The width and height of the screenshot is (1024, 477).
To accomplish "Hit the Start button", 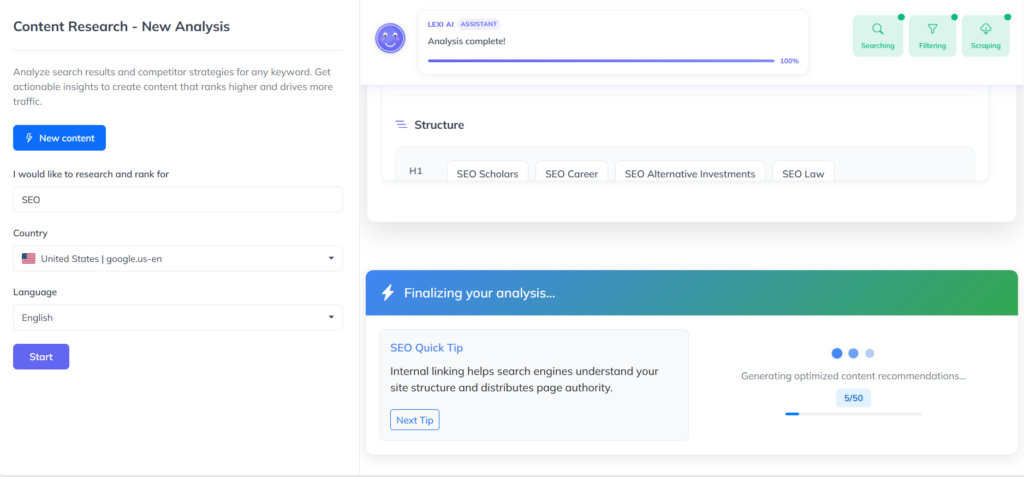I will click(41, 356).
